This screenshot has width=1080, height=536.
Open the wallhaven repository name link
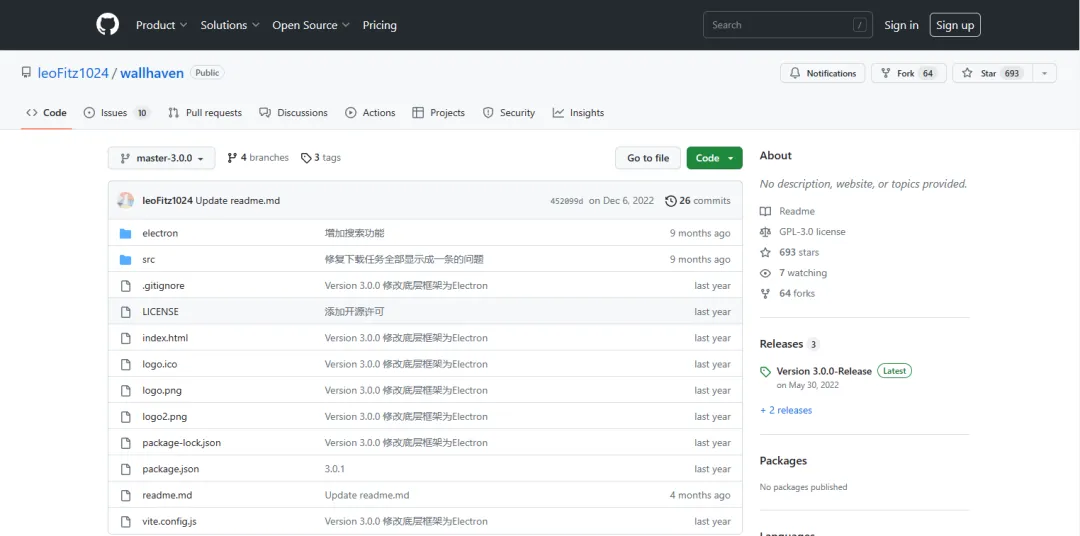(152, 73)
